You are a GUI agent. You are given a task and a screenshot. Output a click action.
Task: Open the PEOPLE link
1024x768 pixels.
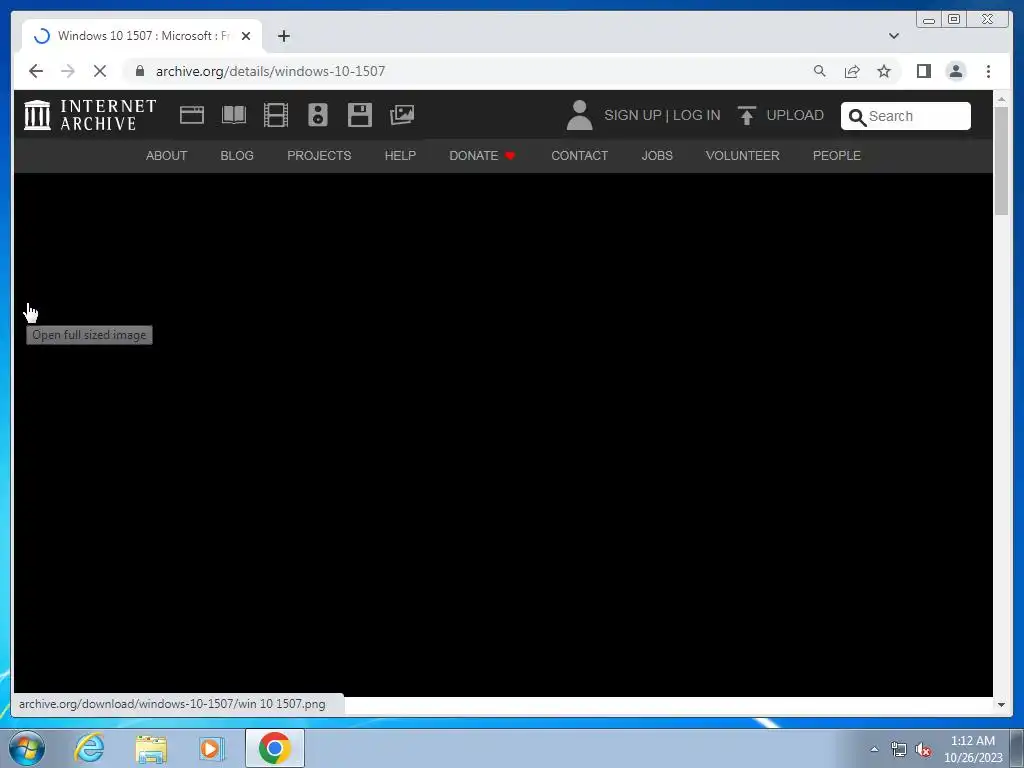[837, 156]
